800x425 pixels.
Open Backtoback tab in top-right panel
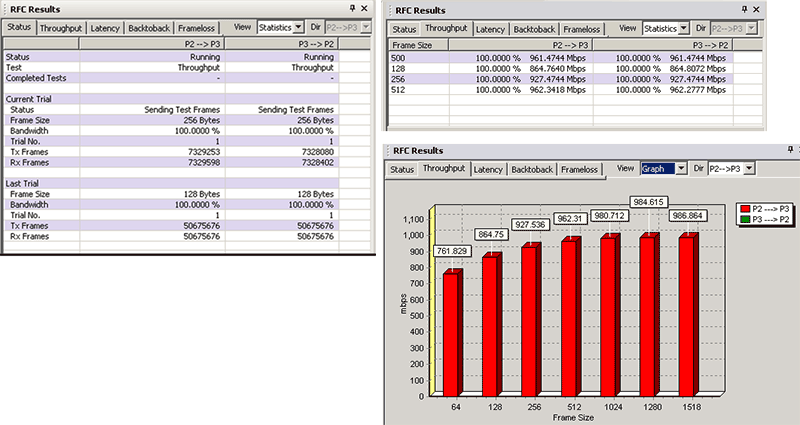tap(534, 30)
